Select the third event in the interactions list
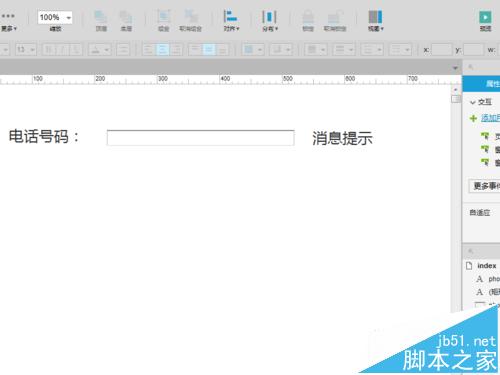 tap(490, 162)
